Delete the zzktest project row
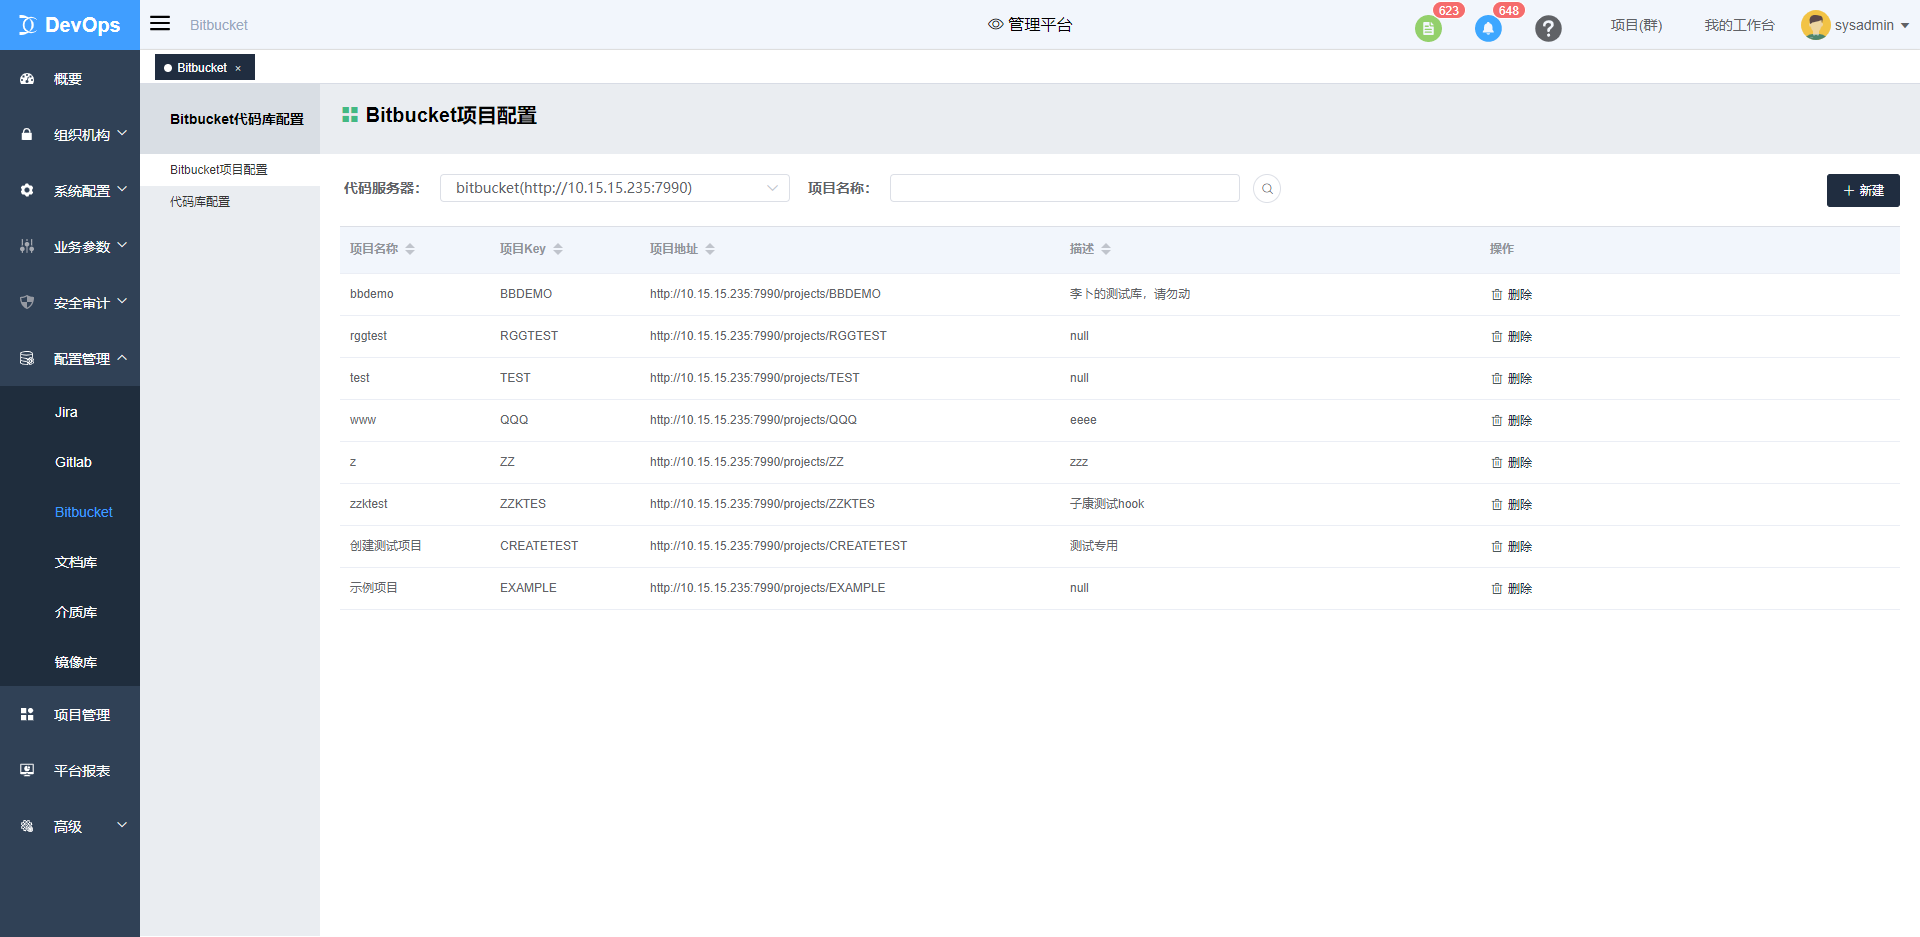This screenshot has width=1920, height=937. click(1511, 504)
